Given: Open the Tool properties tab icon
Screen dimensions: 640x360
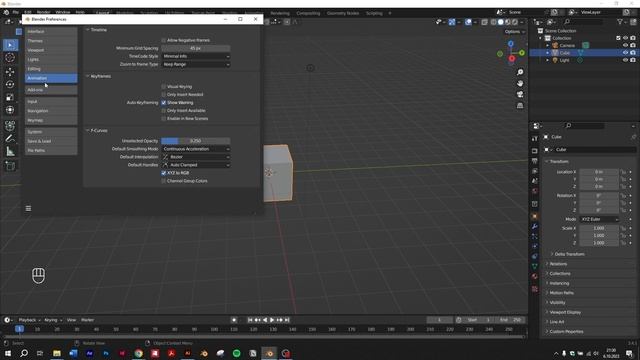Looking at the screenshot, I should (535, 139).
